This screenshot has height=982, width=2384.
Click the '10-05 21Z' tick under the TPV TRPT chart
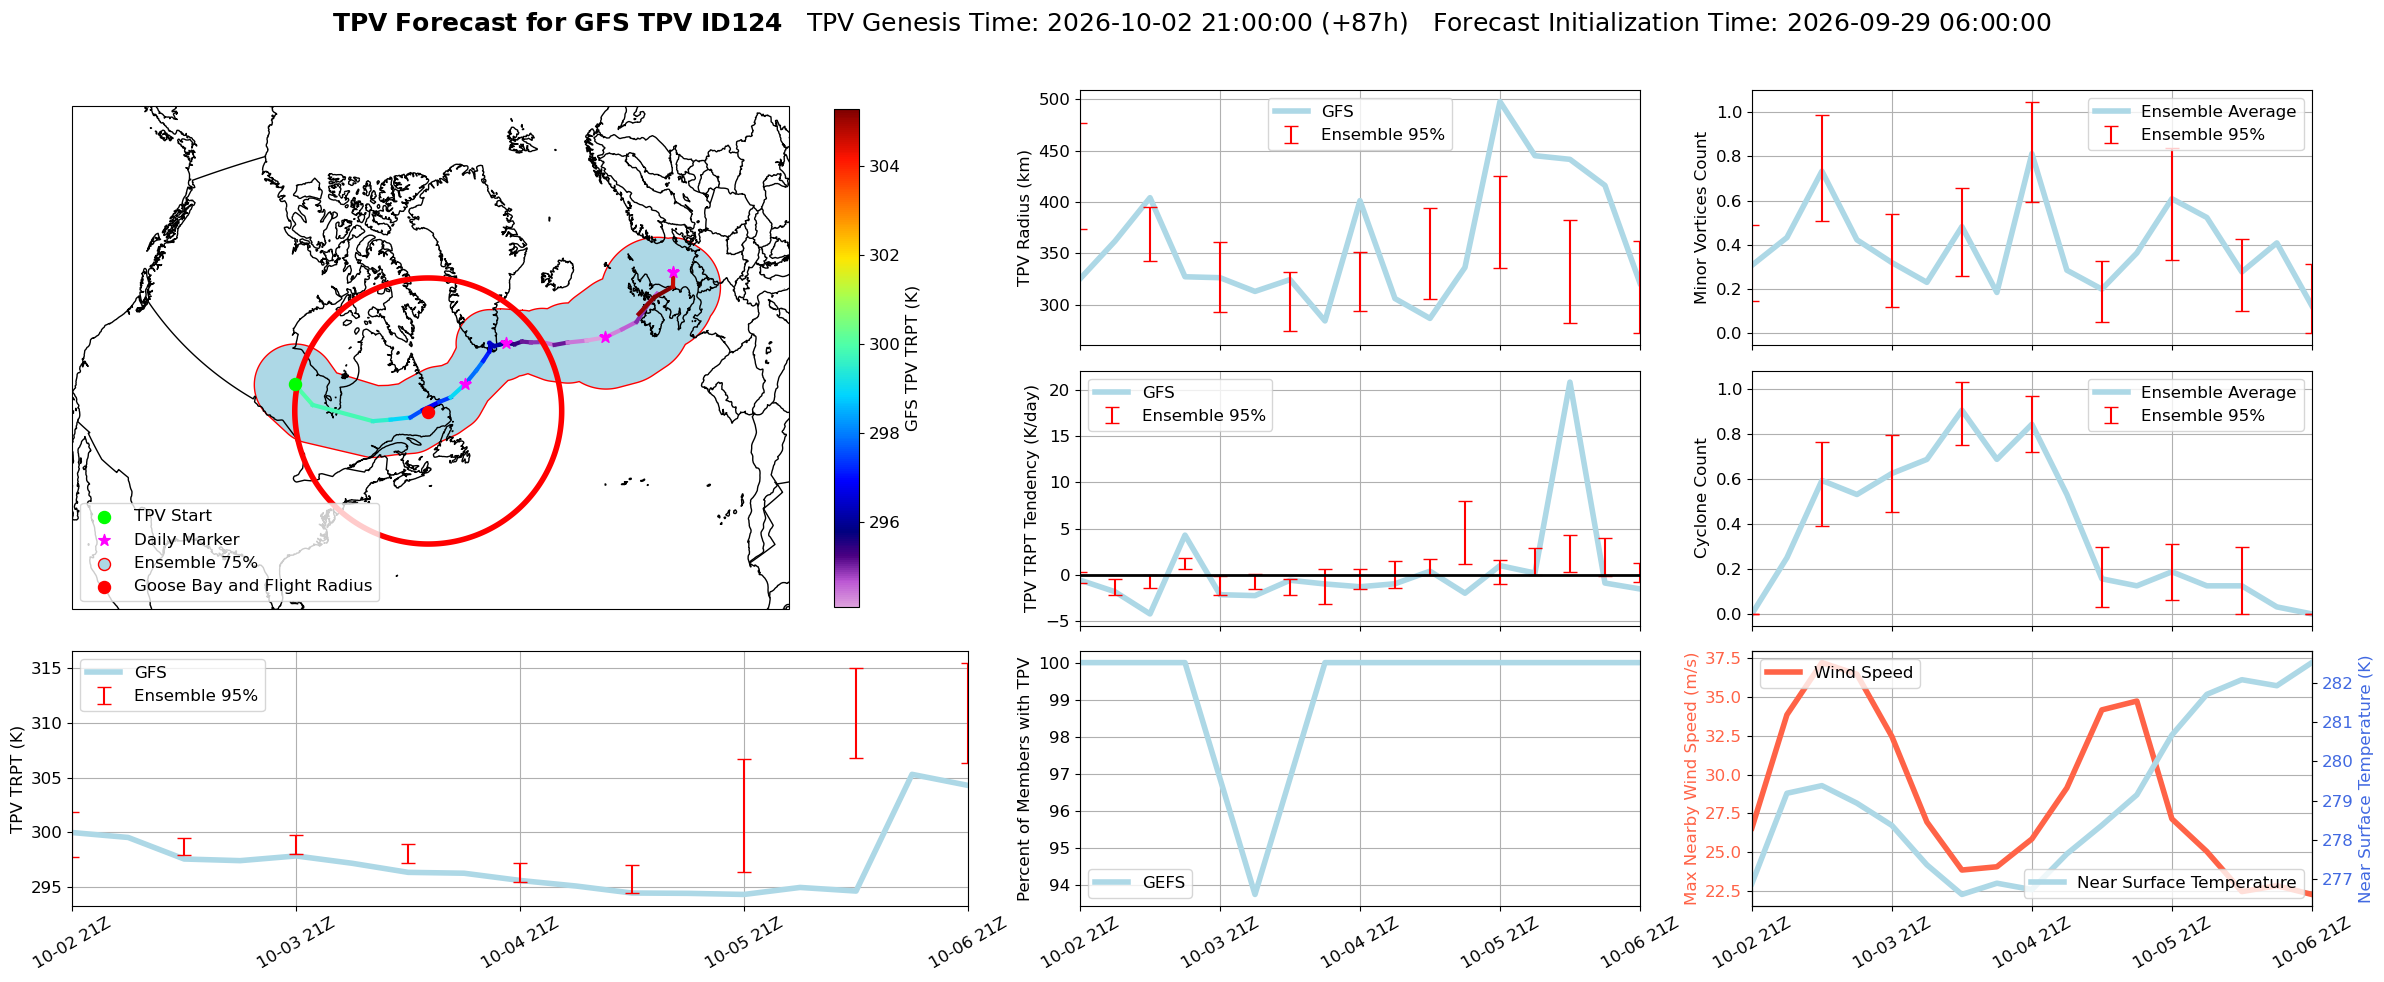click(744, 943)
